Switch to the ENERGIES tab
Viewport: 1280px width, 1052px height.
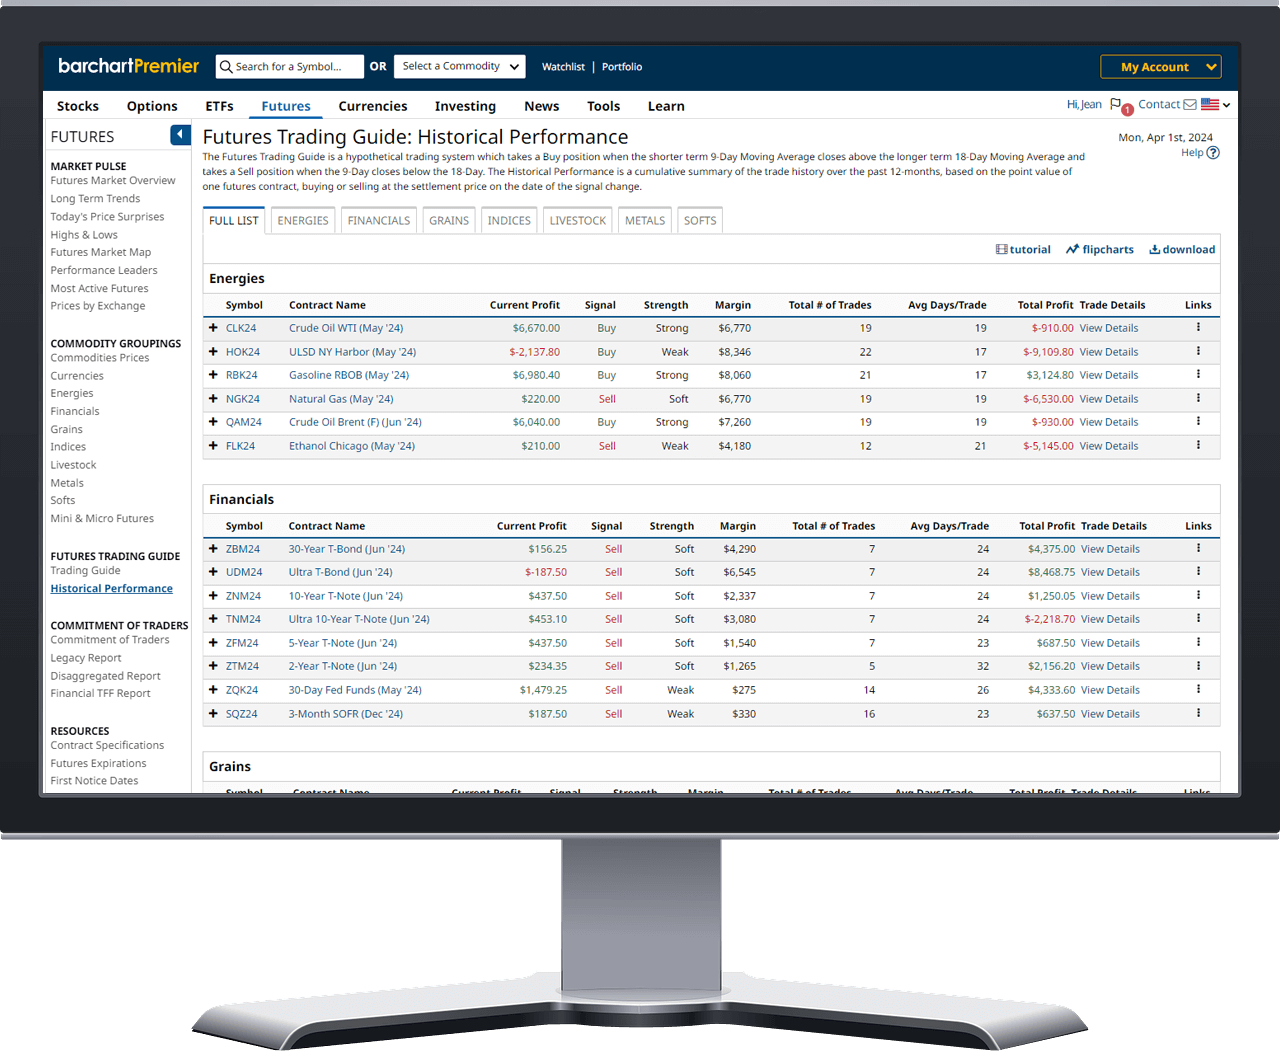point(303,221)
